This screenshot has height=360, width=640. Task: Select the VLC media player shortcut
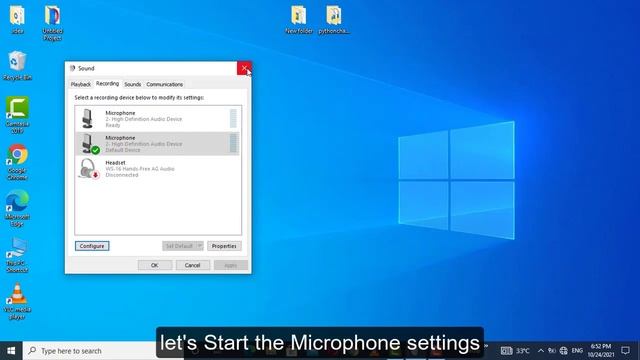point(17,301)
